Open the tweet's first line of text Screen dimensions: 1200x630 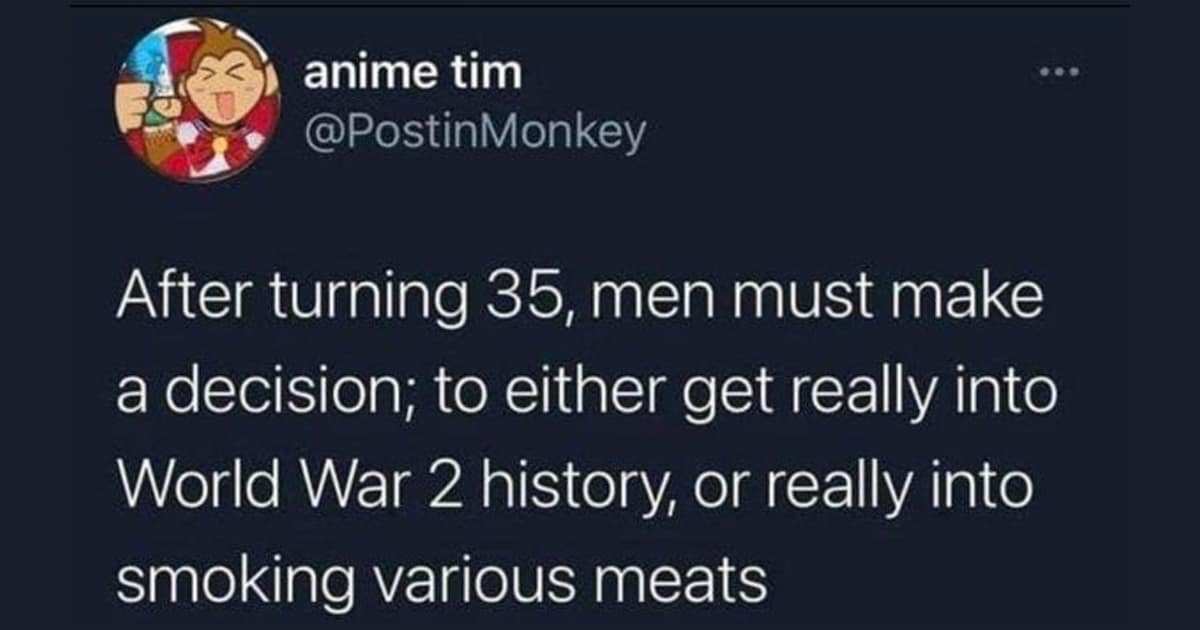[x=580, y=302]
